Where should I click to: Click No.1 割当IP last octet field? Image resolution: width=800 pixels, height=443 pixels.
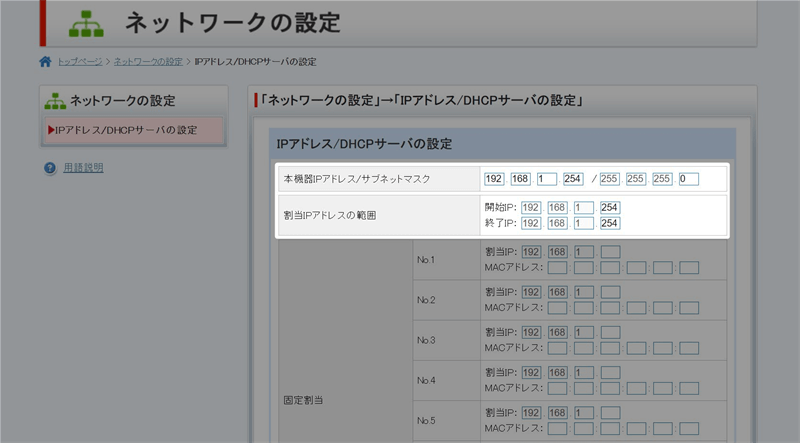610,252
